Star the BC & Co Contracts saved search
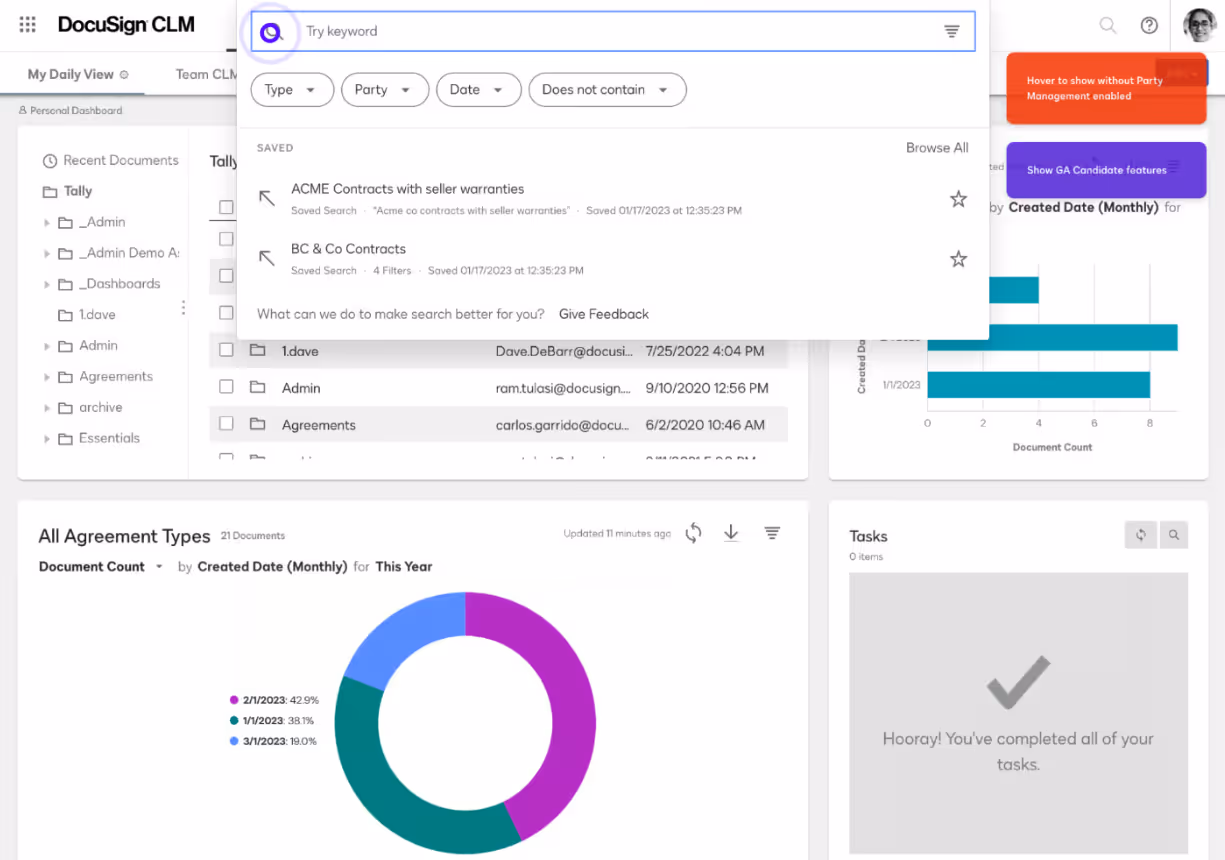The height and width of the screenshot is (860, 1225). pos(958,258)
